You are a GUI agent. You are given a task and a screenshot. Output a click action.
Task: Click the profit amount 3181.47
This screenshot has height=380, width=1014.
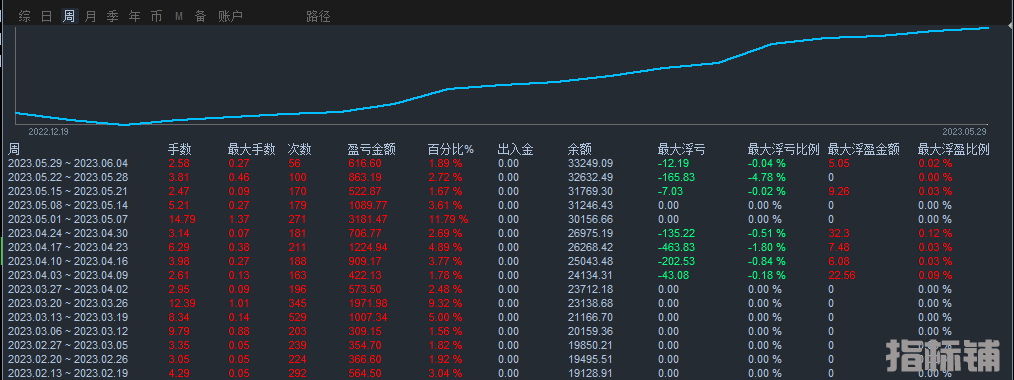coord(367,219)
